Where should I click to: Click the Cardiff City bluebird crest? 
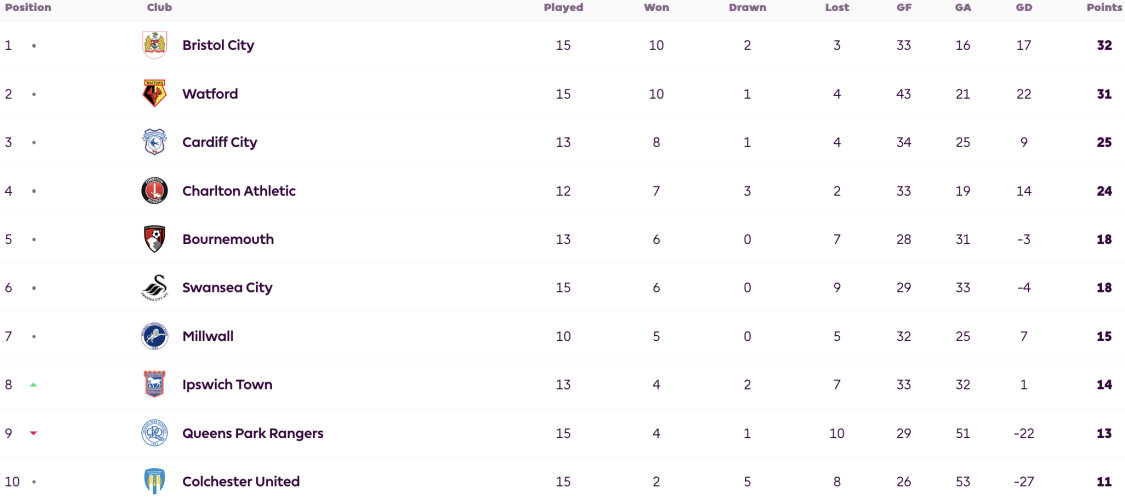154,142
